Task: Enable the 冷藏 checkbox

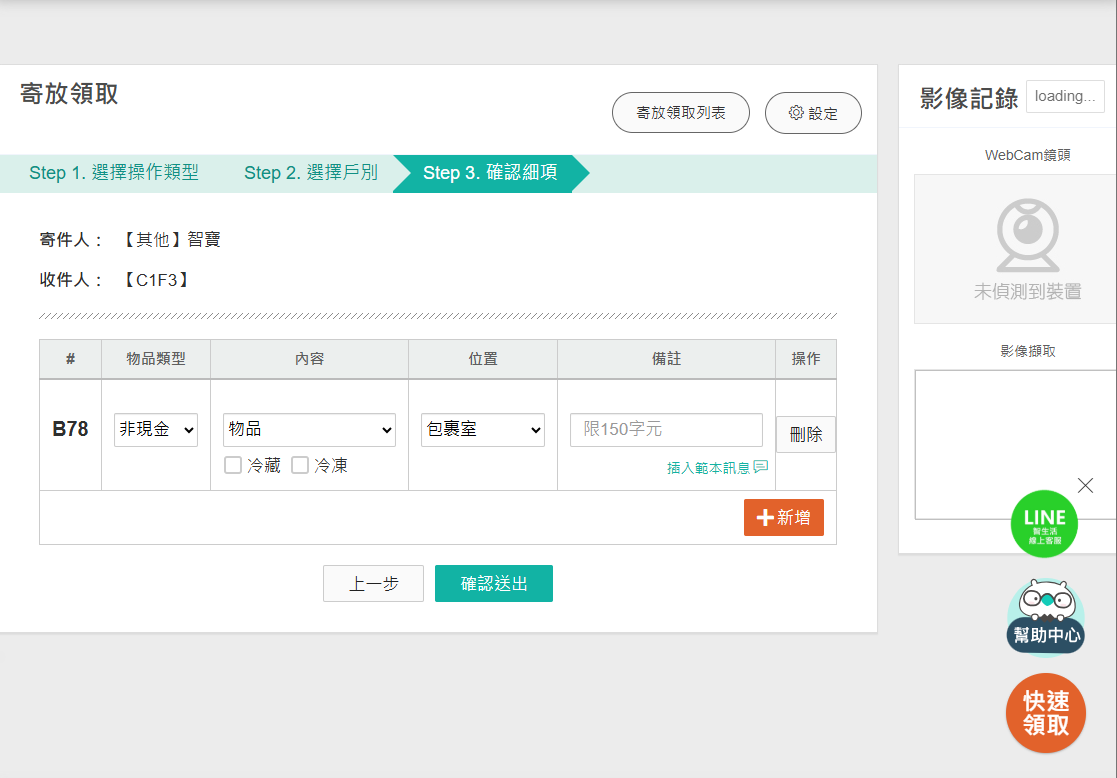Action: point(233,465)
